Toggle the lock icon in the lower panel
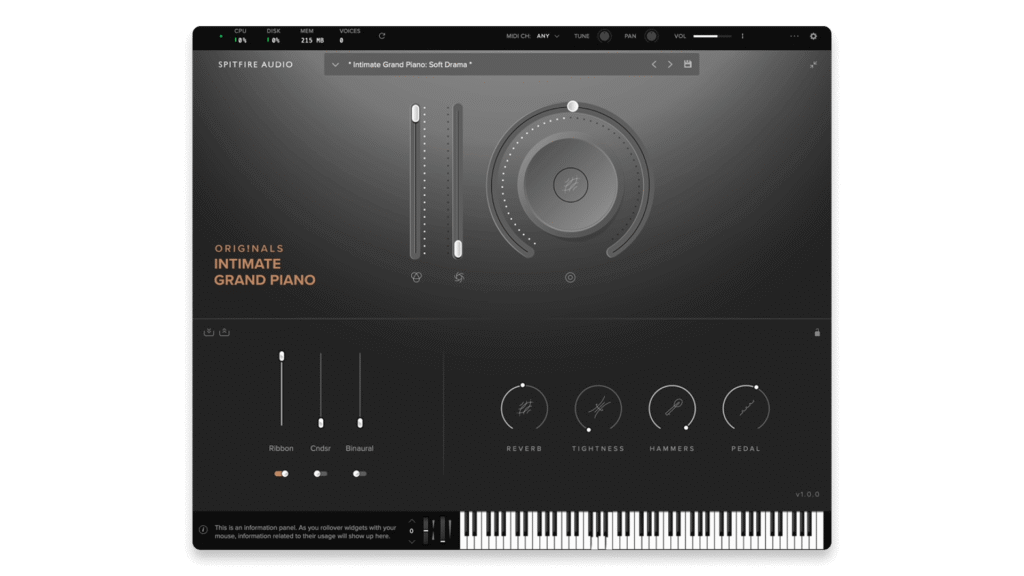This screenshot has width=1024, height=576. pyautogui.click(x=817, y=332)
